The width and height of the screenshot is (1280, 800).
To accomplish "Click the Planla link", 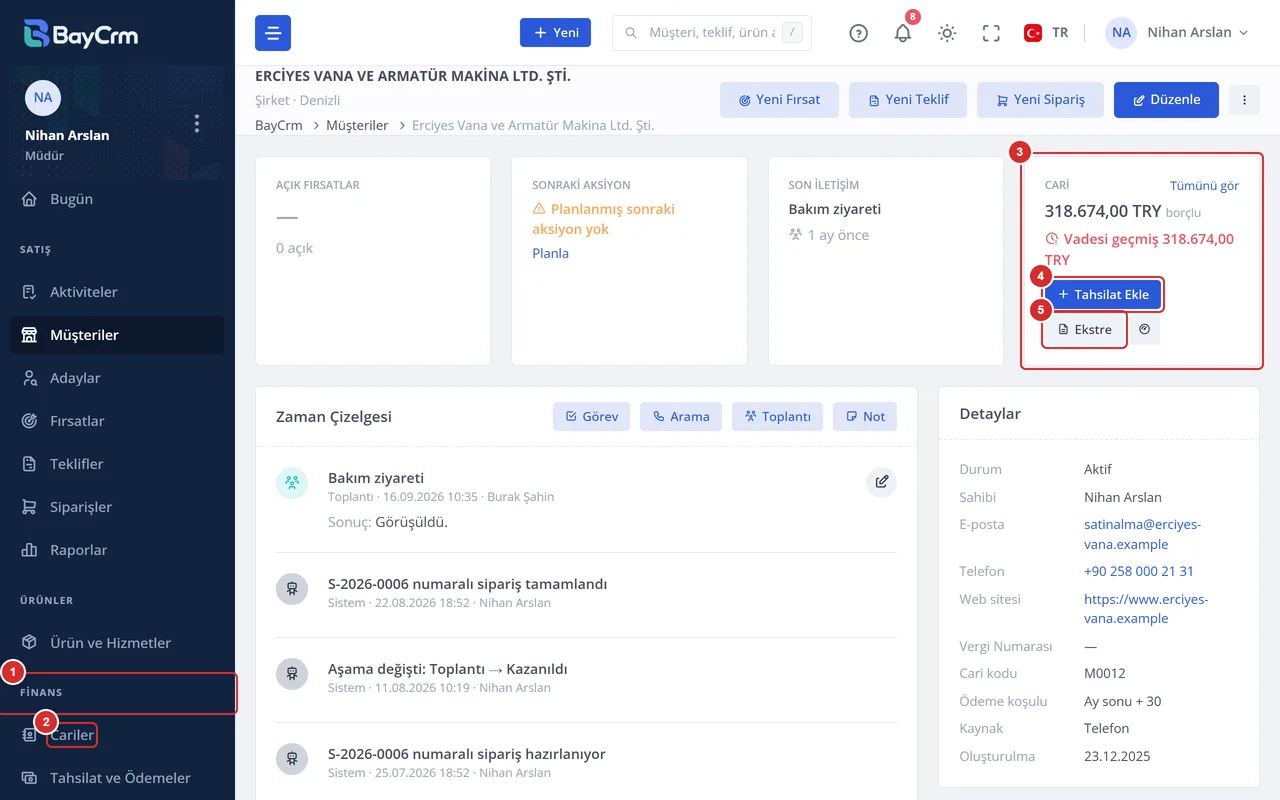I will [550, 253].
